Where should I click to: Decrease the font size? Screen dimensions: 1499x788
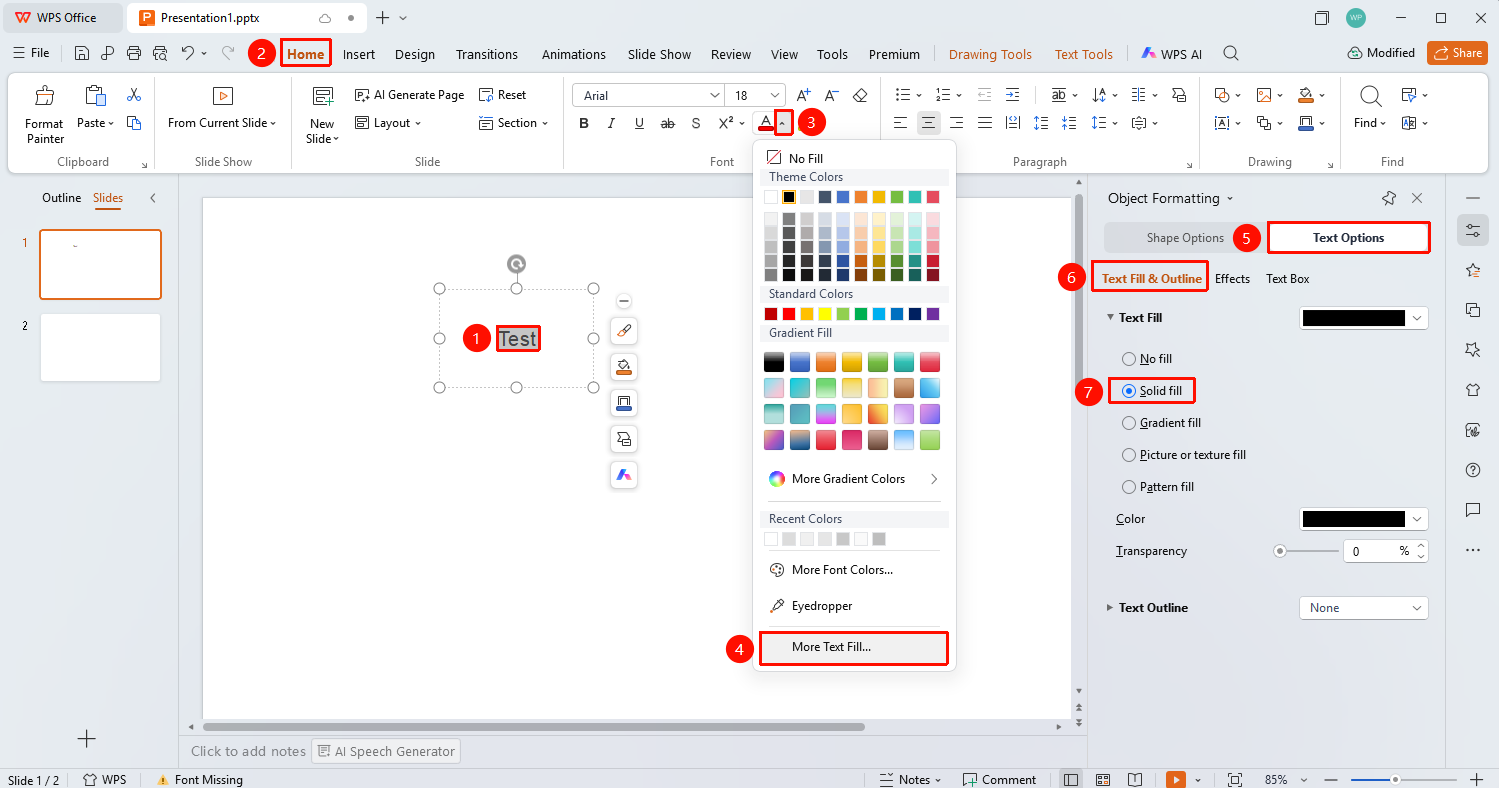[832, 95]
